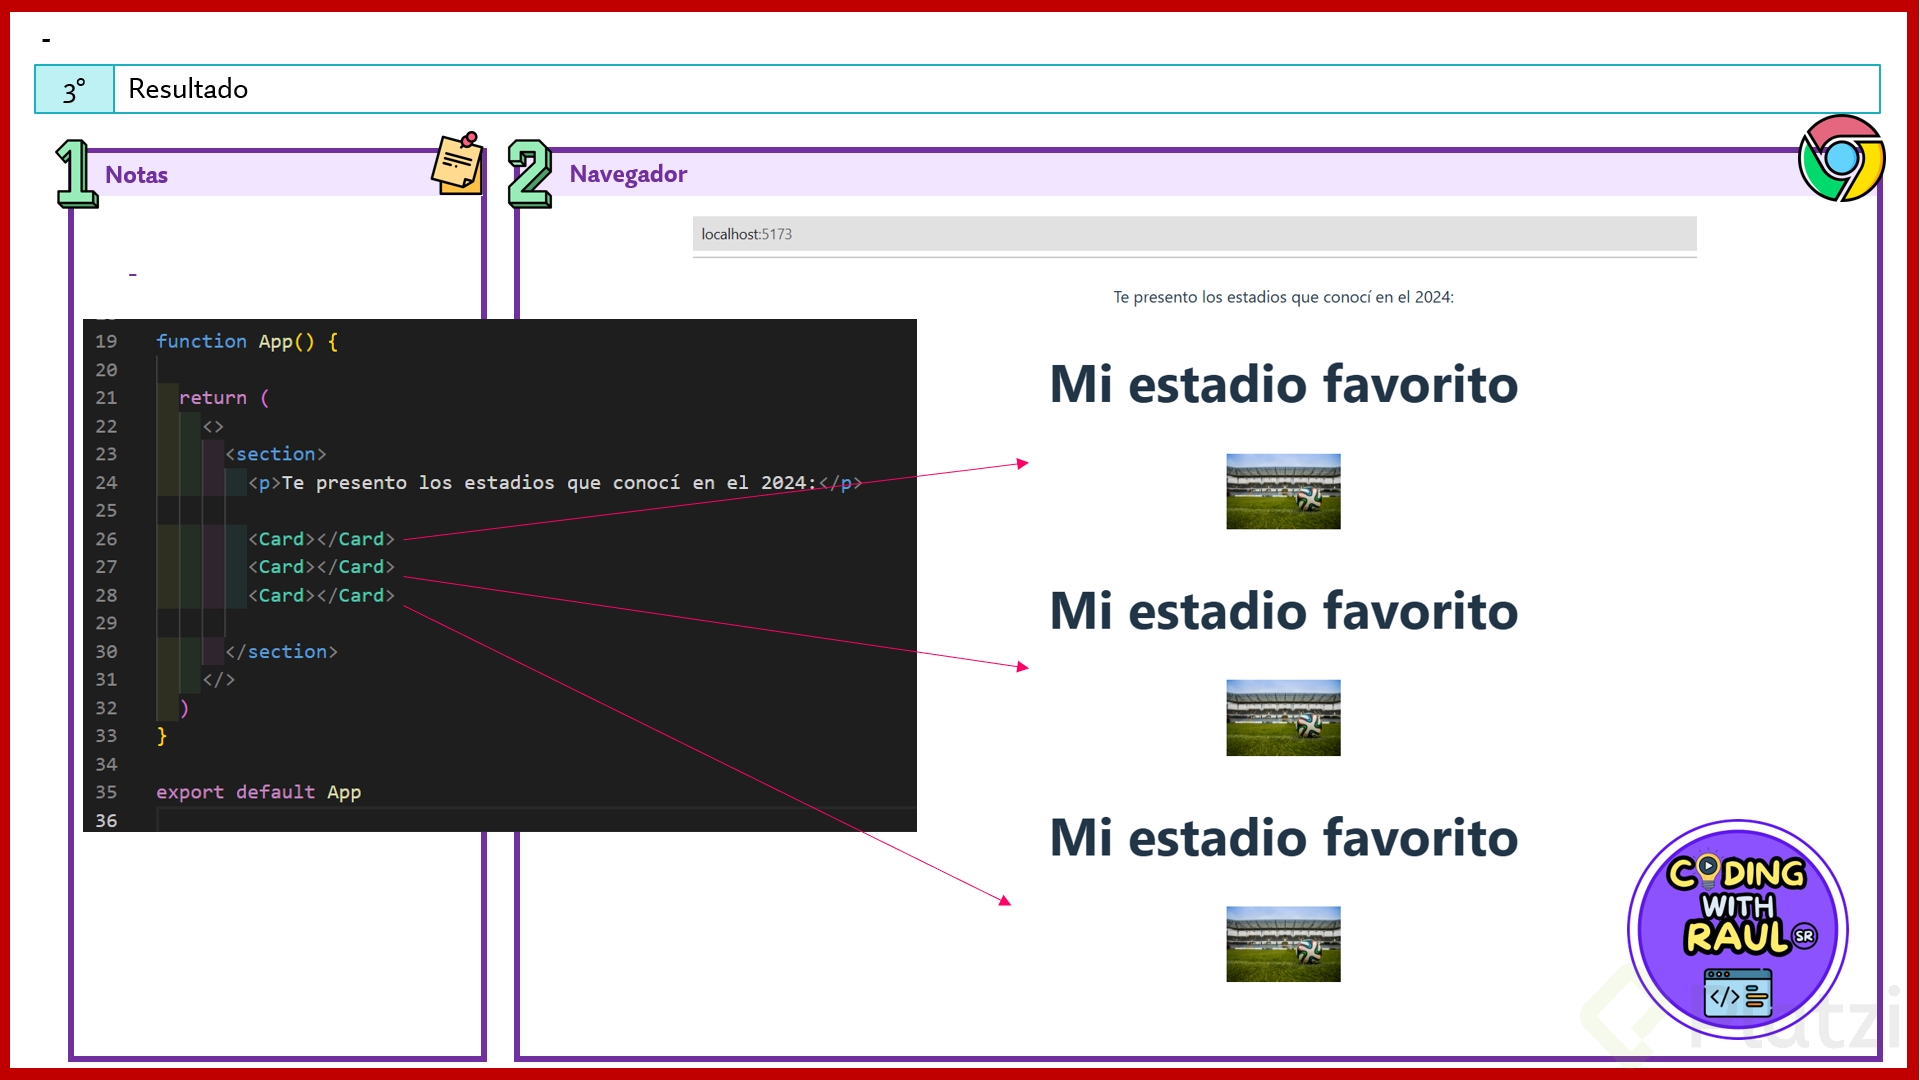1920x1080 pixels.
Task: Click the paragraph text about estadios 2024
Action: tap(1283, 297)
